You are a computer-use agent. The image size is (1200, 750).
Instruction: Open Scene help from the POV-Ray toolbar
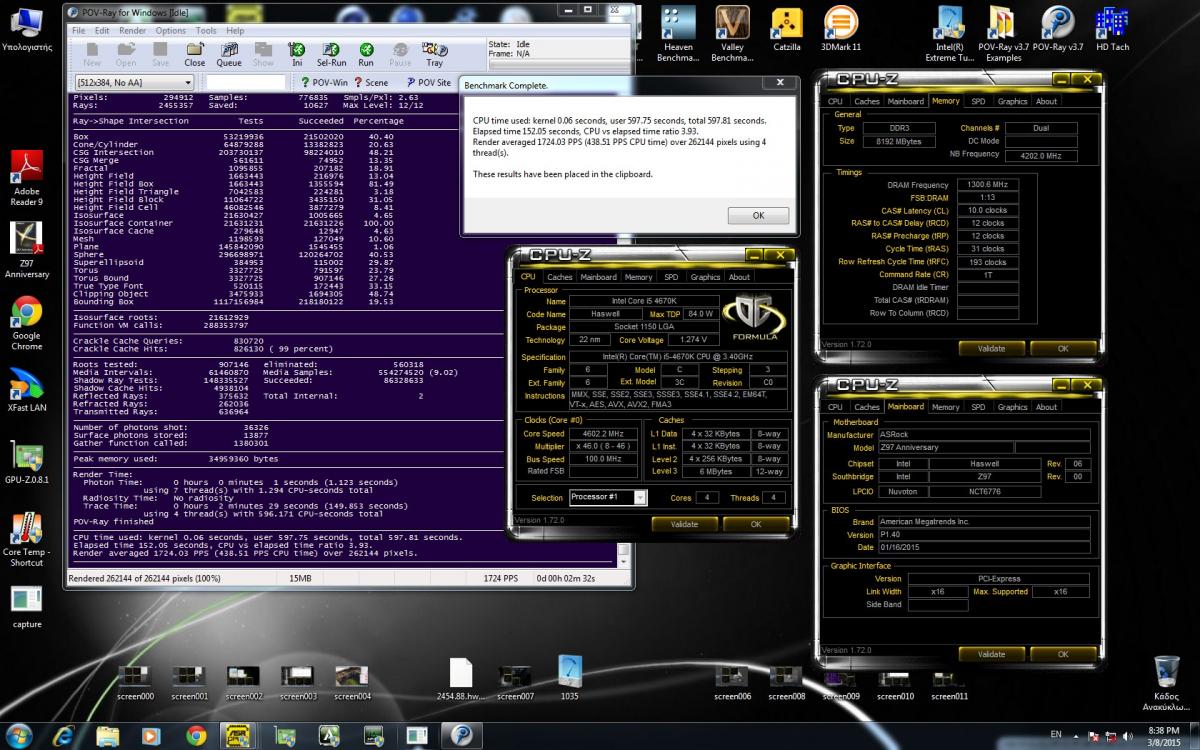371,82
